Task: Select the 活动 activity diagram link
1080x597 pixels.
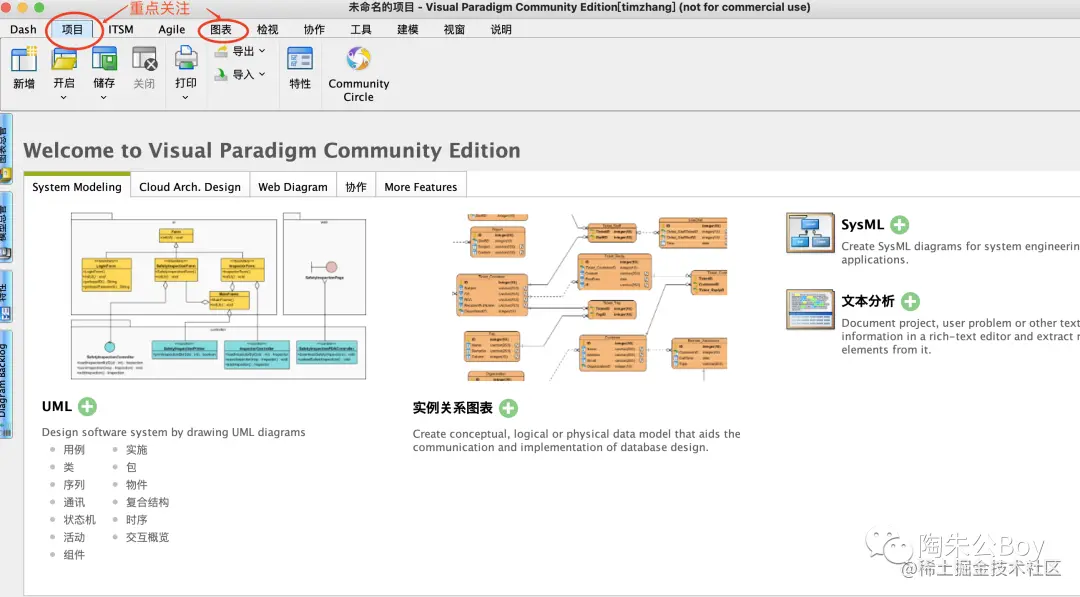Action: (x=74, y=537)
